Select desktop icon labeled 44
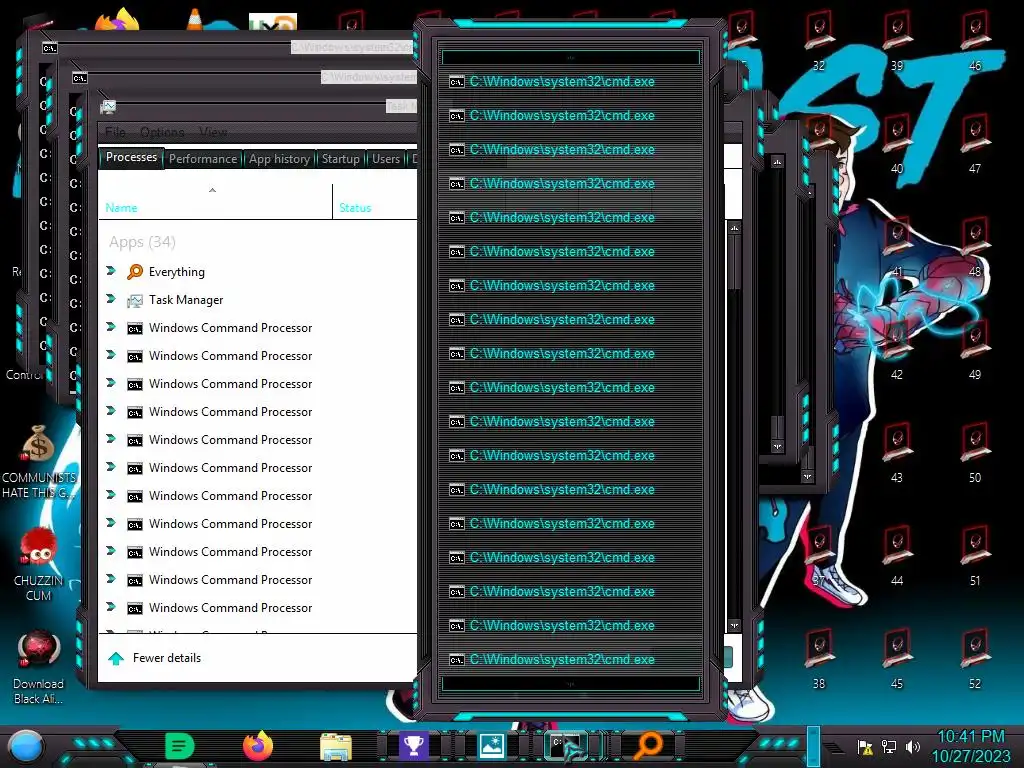Viewport: 1024px width, 768px height. coord(897,555)
